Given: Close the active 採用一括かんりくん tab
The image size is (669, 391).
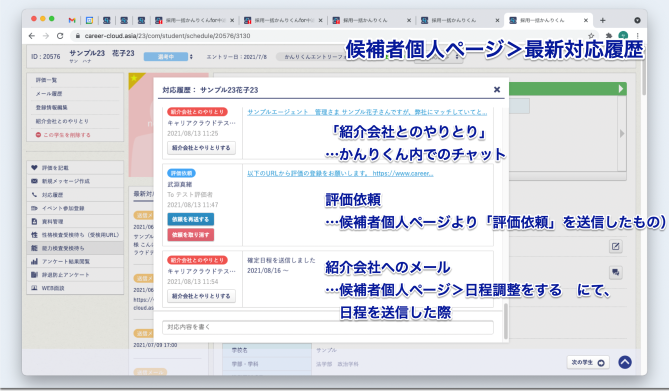Looking at the screenshot, I should [586, 20].
